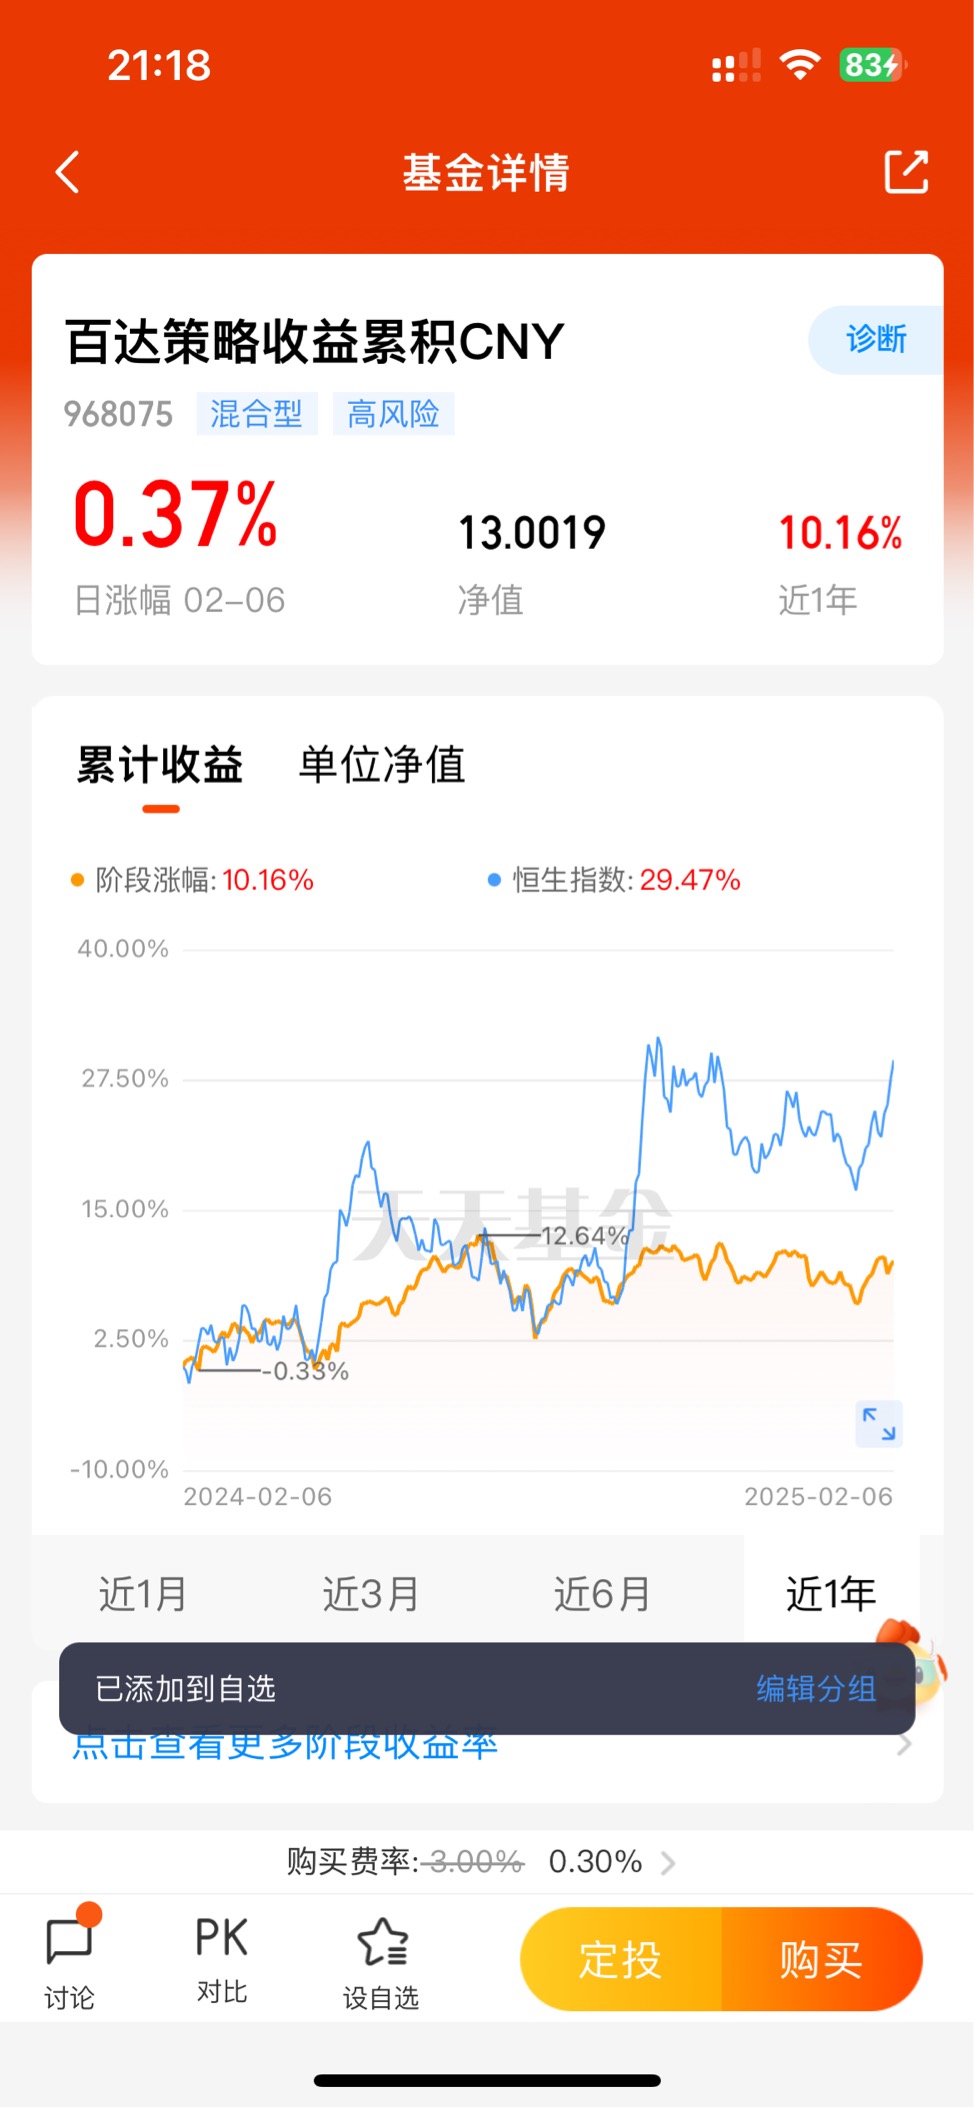Tap the back arrow icon
Screen dimensions: 974x2108
pyautogui.click(x=67, y=172)
